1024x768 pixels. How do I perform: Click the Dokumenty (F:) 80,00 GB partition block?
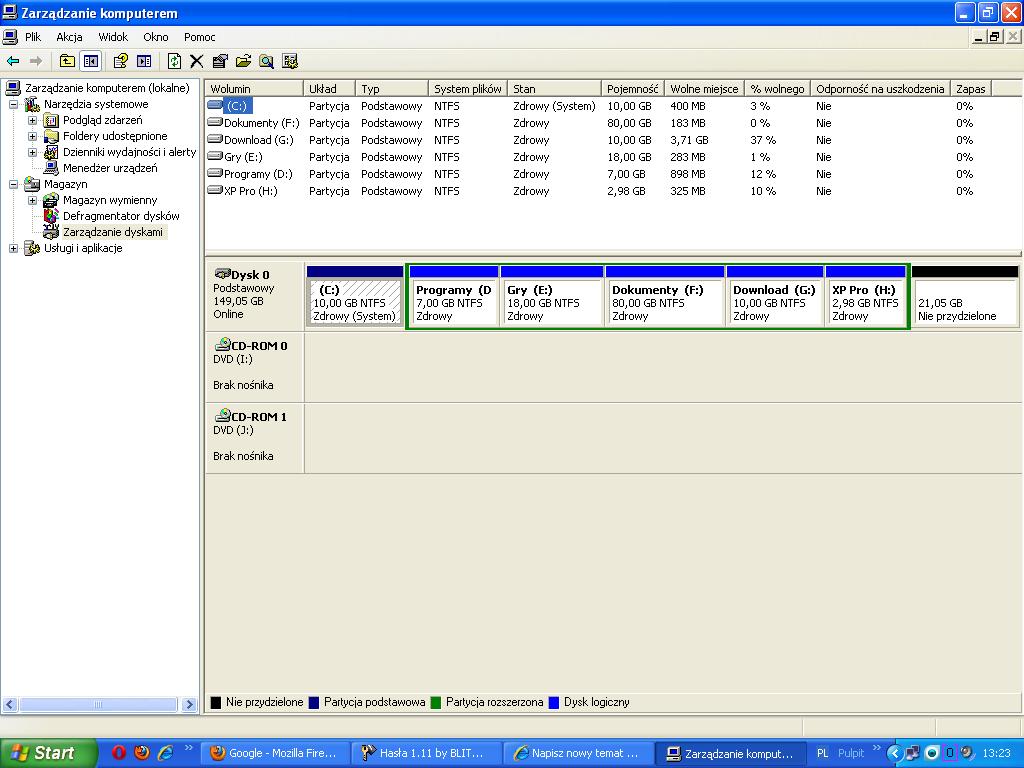[x=665, y=296]
